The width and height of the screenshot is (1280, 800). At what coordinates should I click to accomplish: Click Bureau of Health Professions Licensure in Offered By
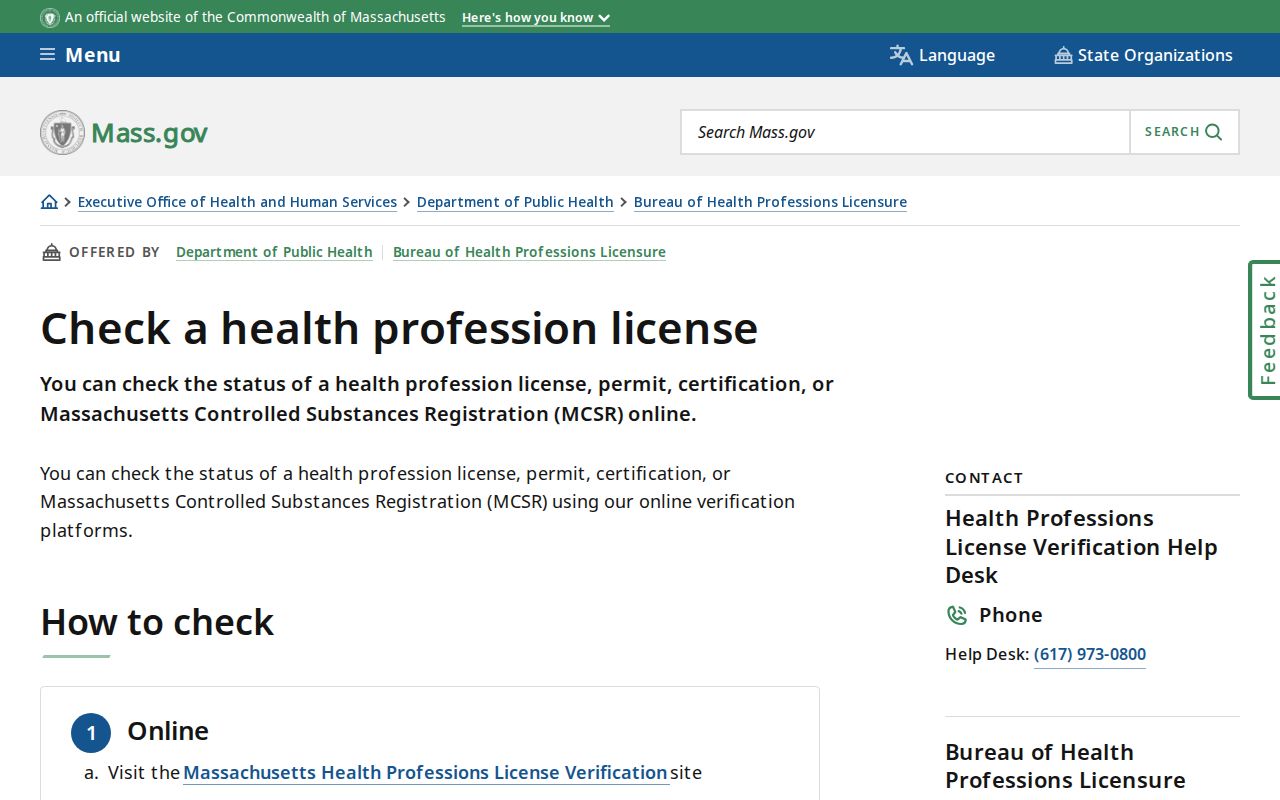529,252
